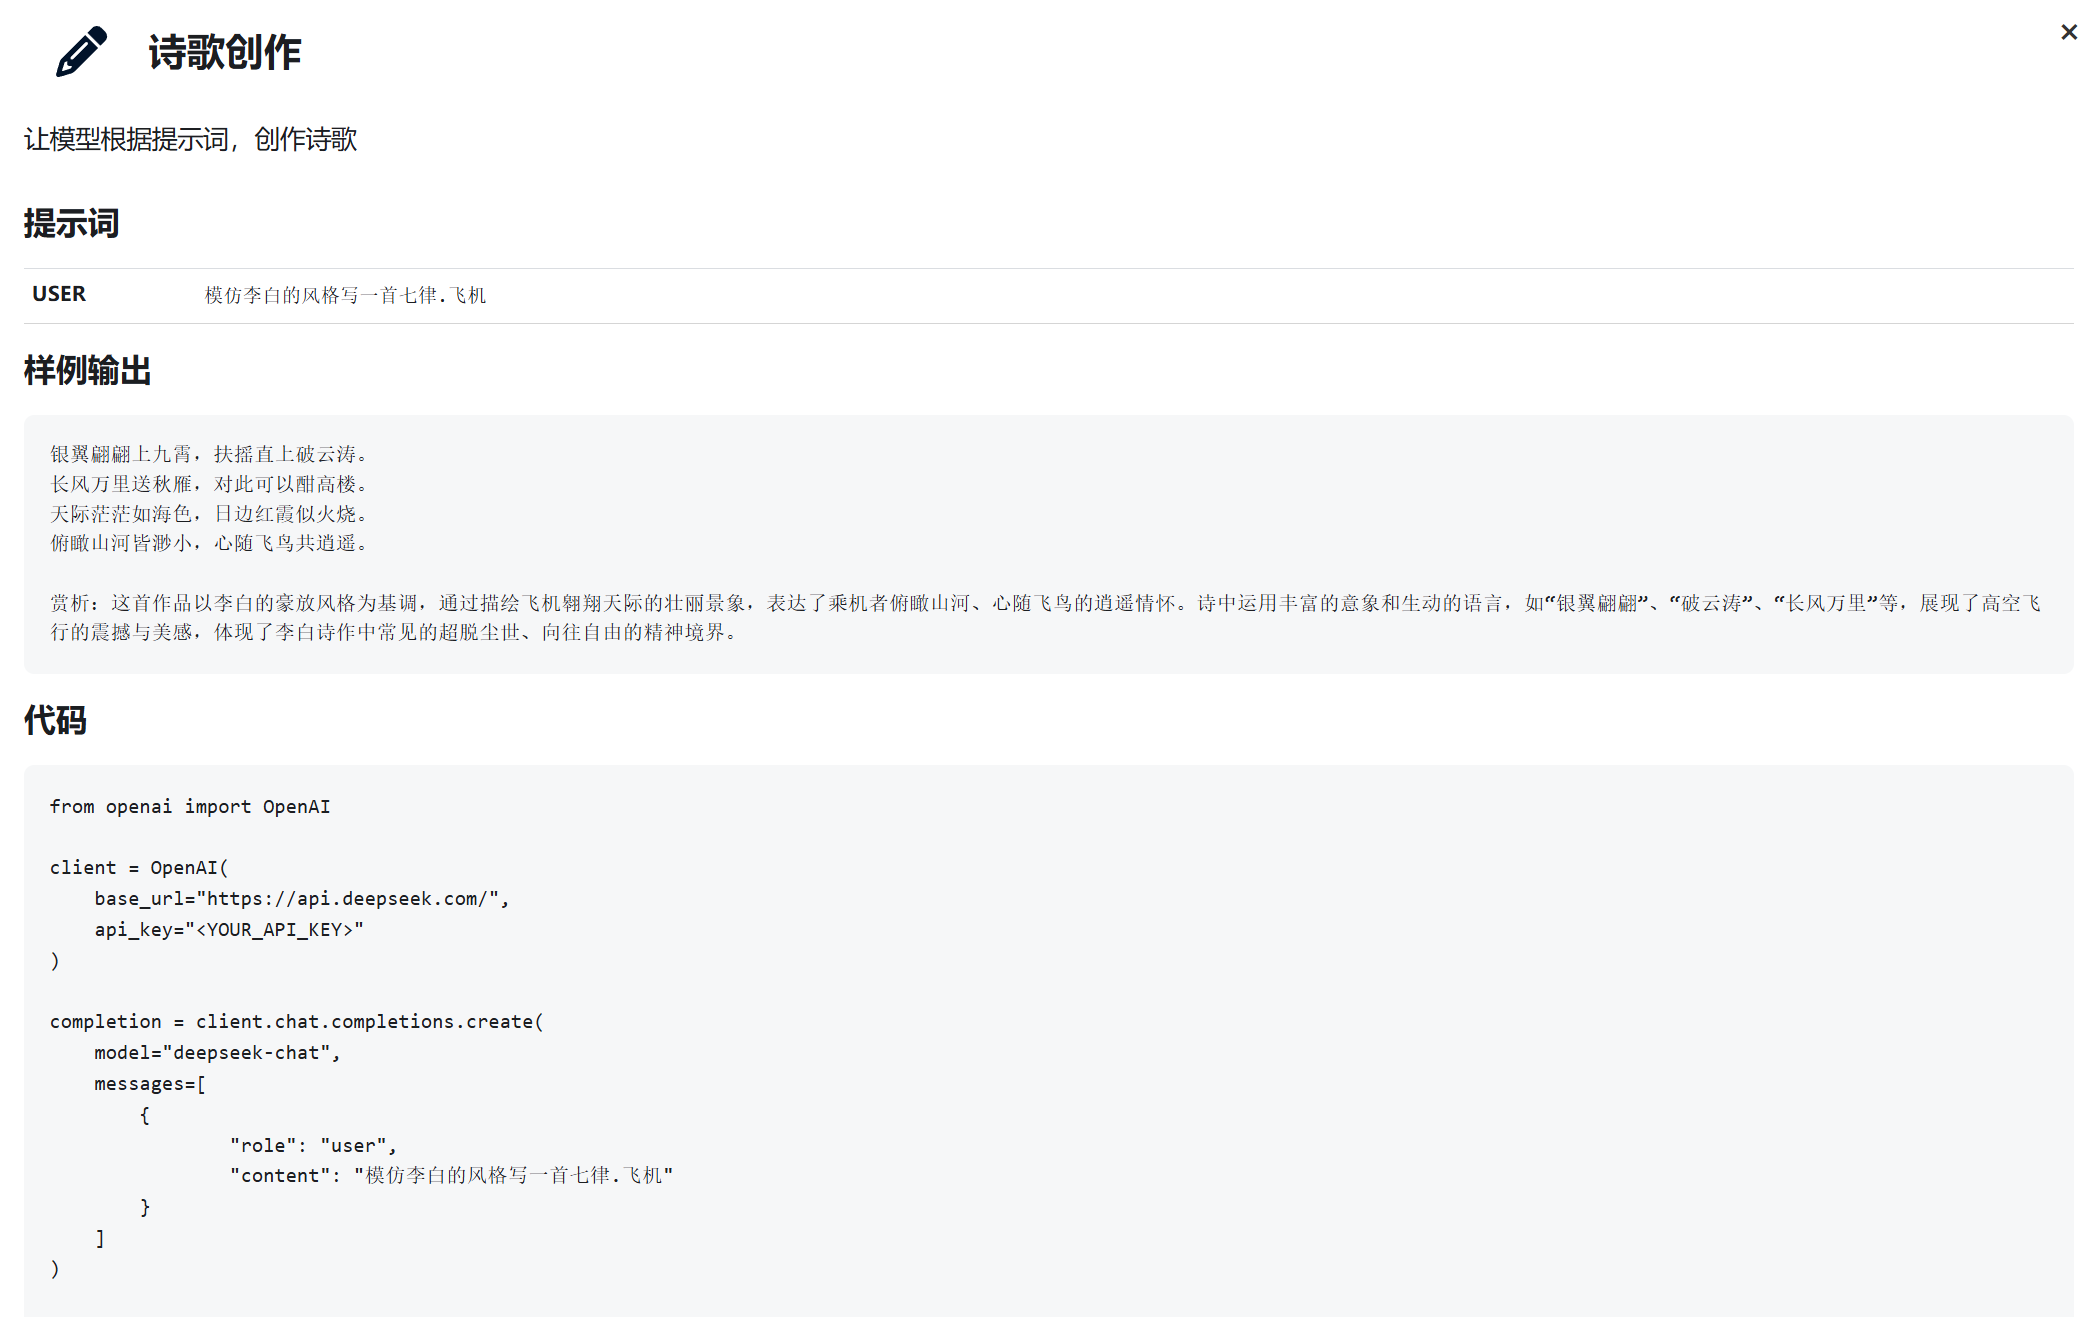Click the "role": "user" code line
Image resolution: width=2091 pixels, height=1317 pixels.
[313, 1145]
